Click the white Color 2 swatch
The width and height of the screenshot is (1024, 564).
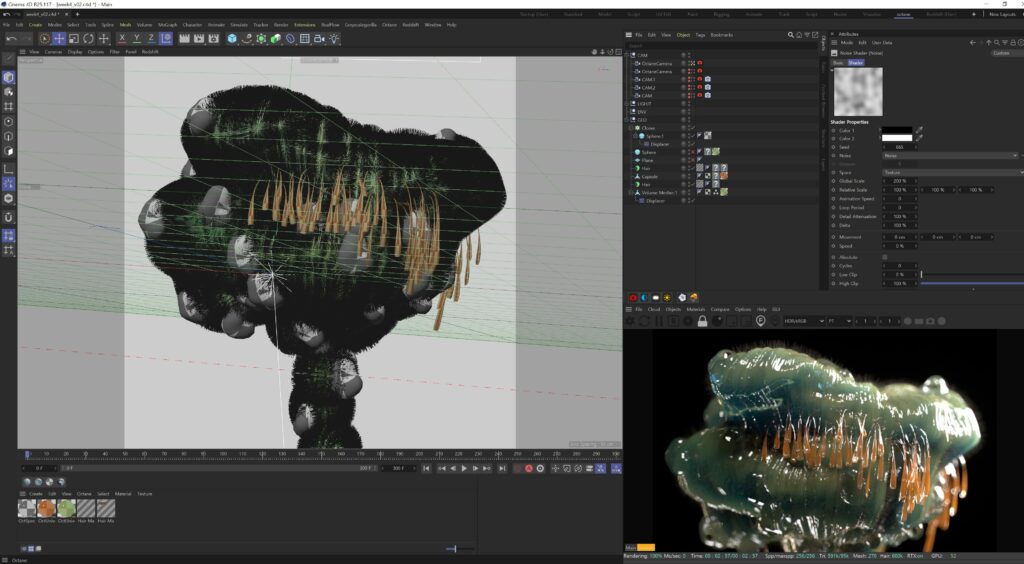897,138
